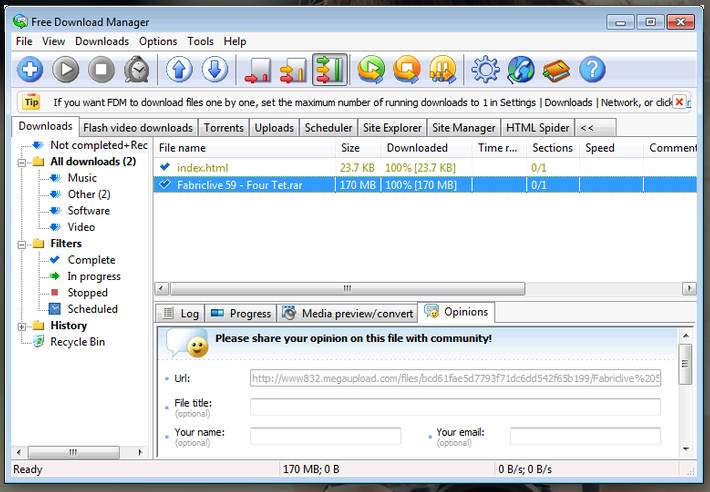Open the Help menu
The image size is (710, 492).
(235, 41)
